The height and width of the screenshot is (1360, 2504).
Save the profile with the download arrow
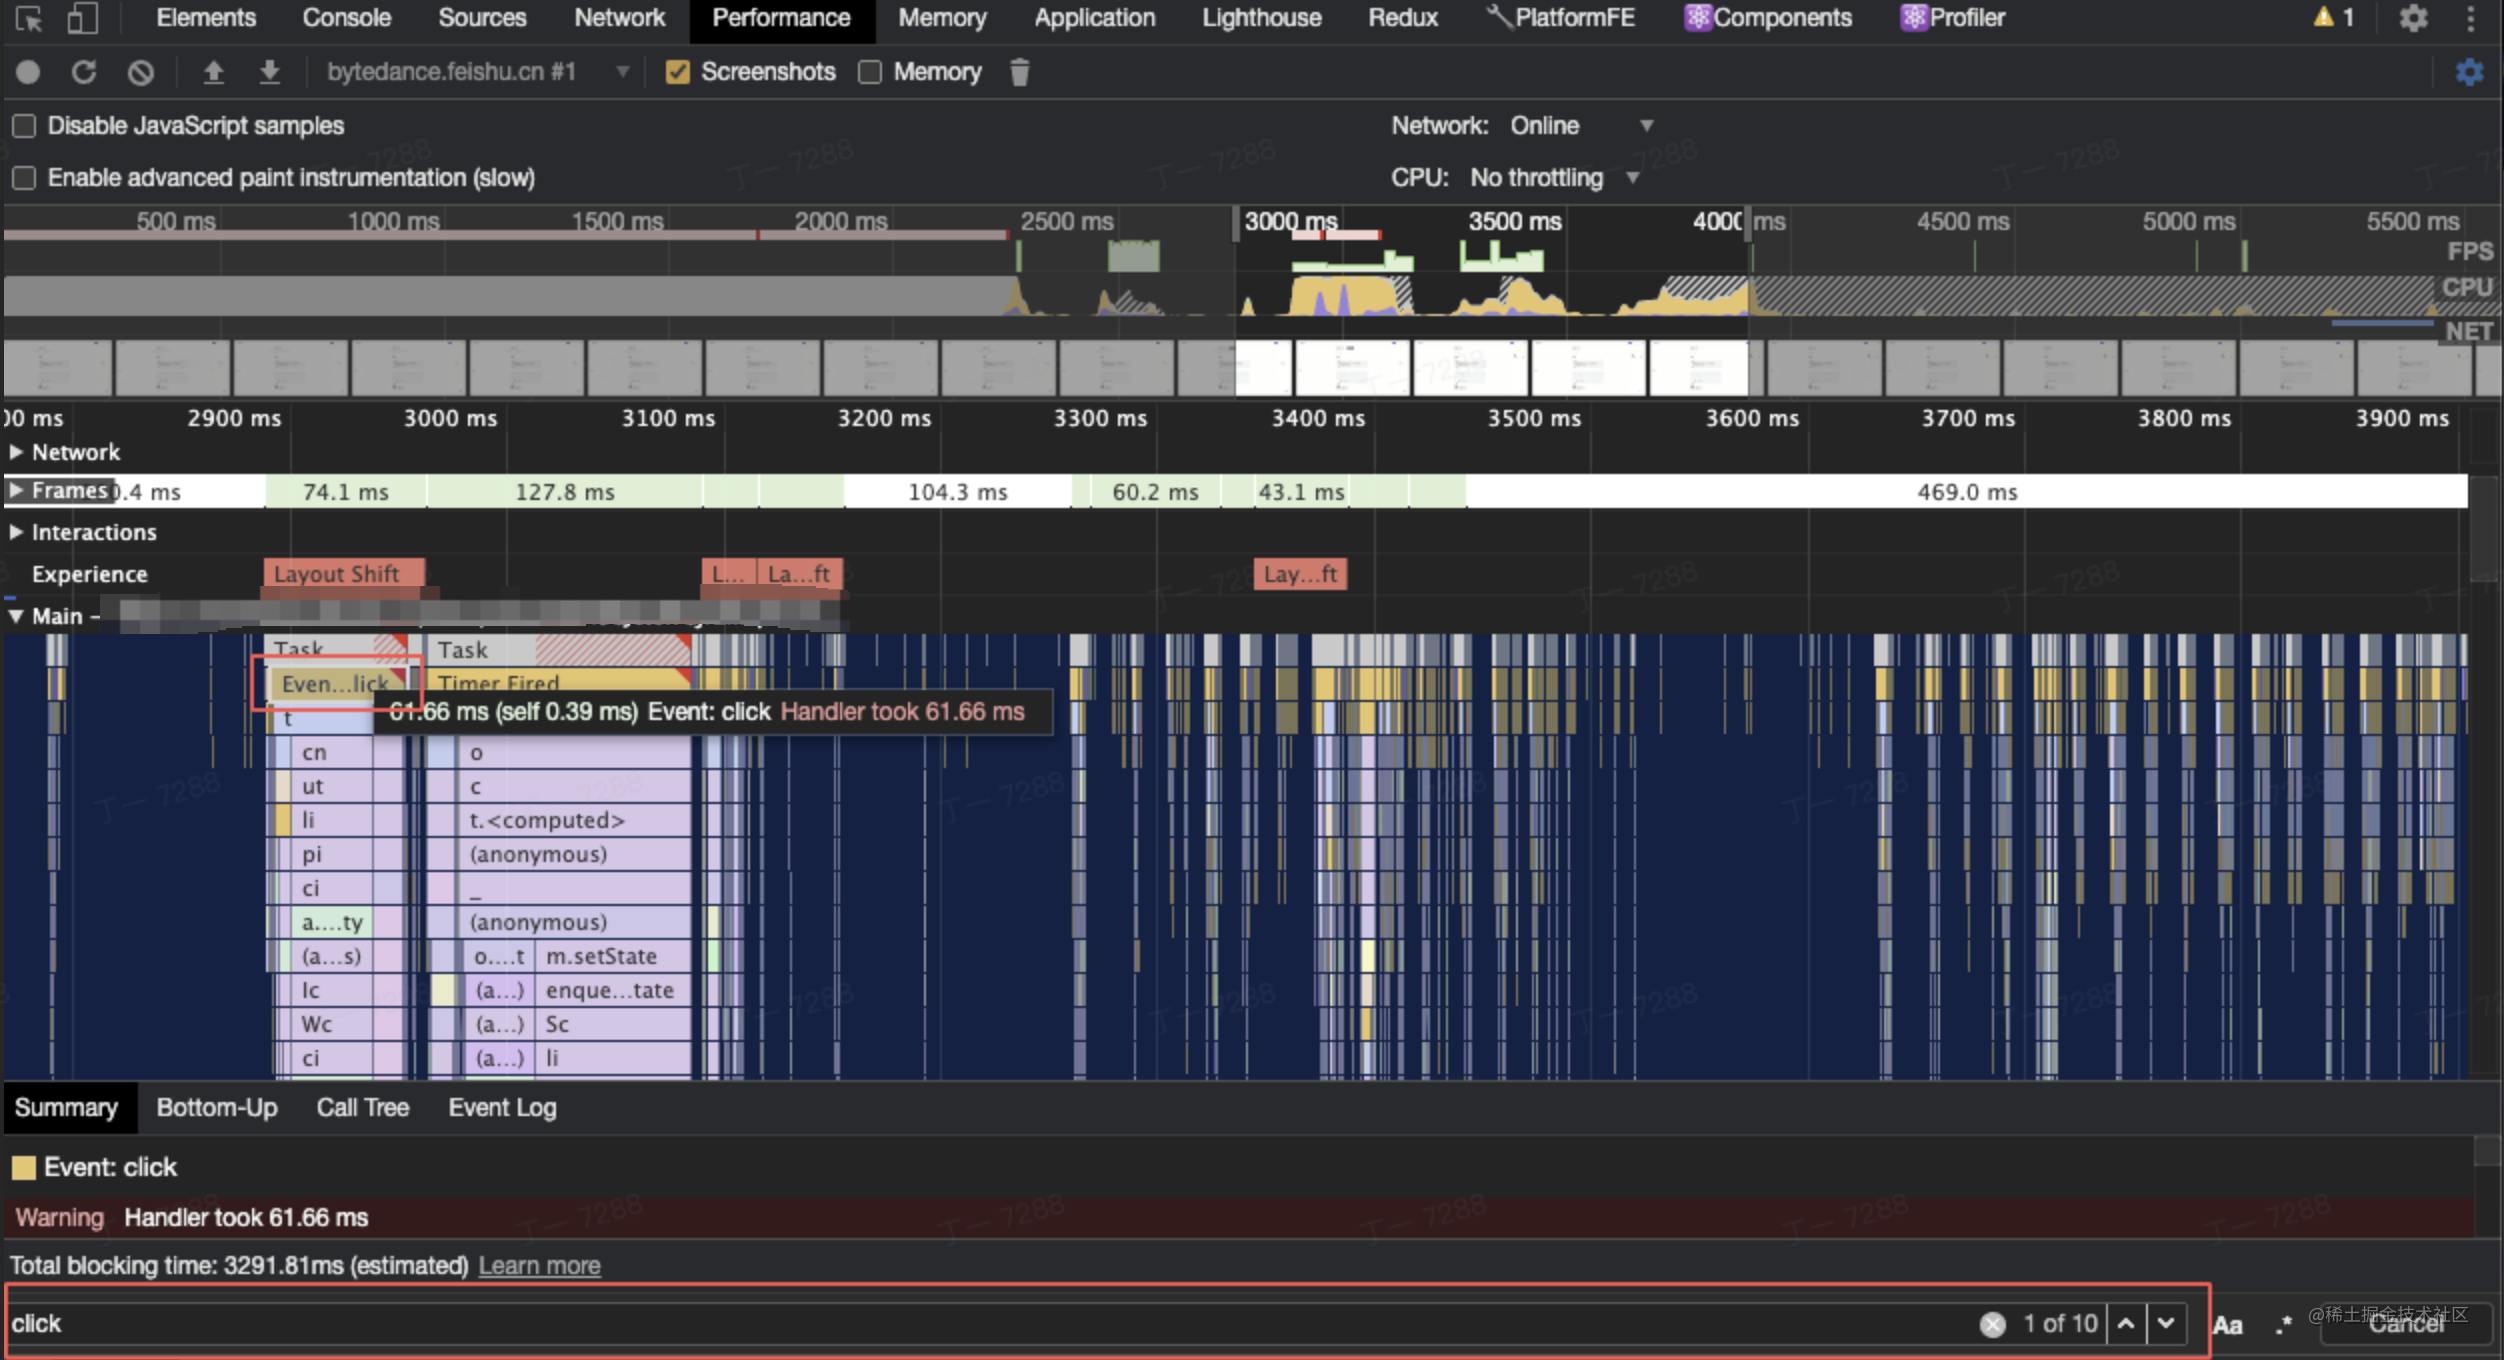pos(269,72)
